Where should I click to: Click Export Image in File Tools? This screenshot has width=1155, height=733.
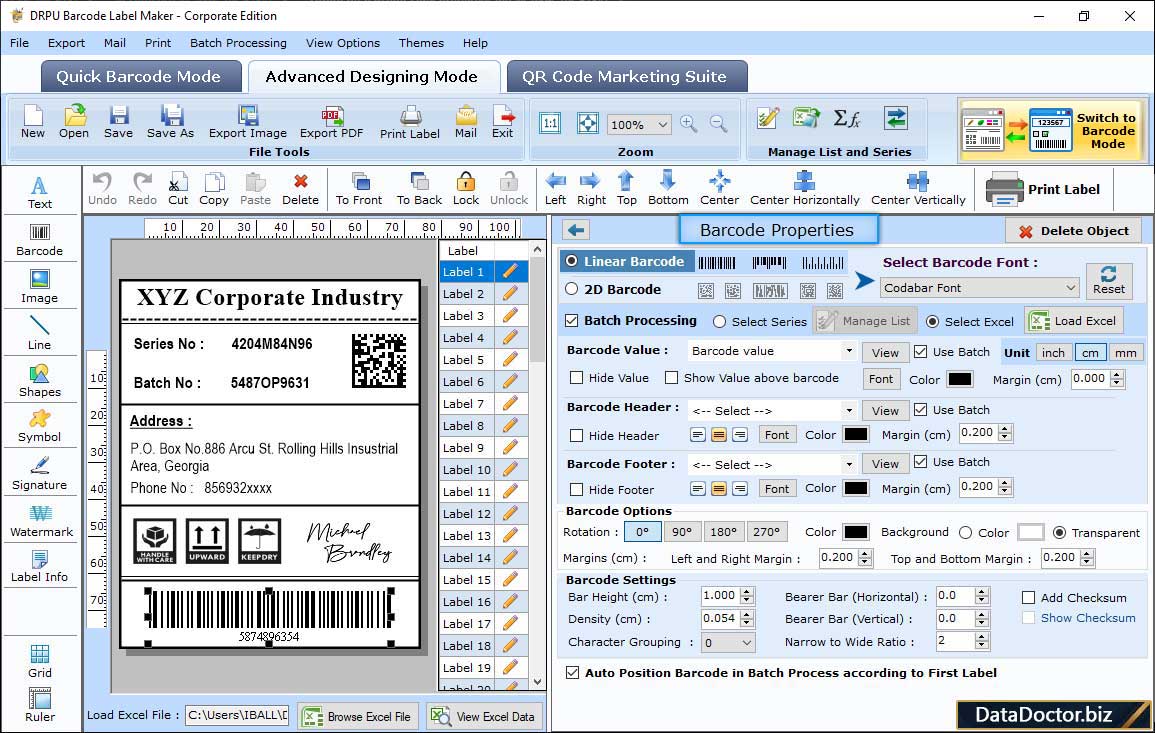click(248, 122)
